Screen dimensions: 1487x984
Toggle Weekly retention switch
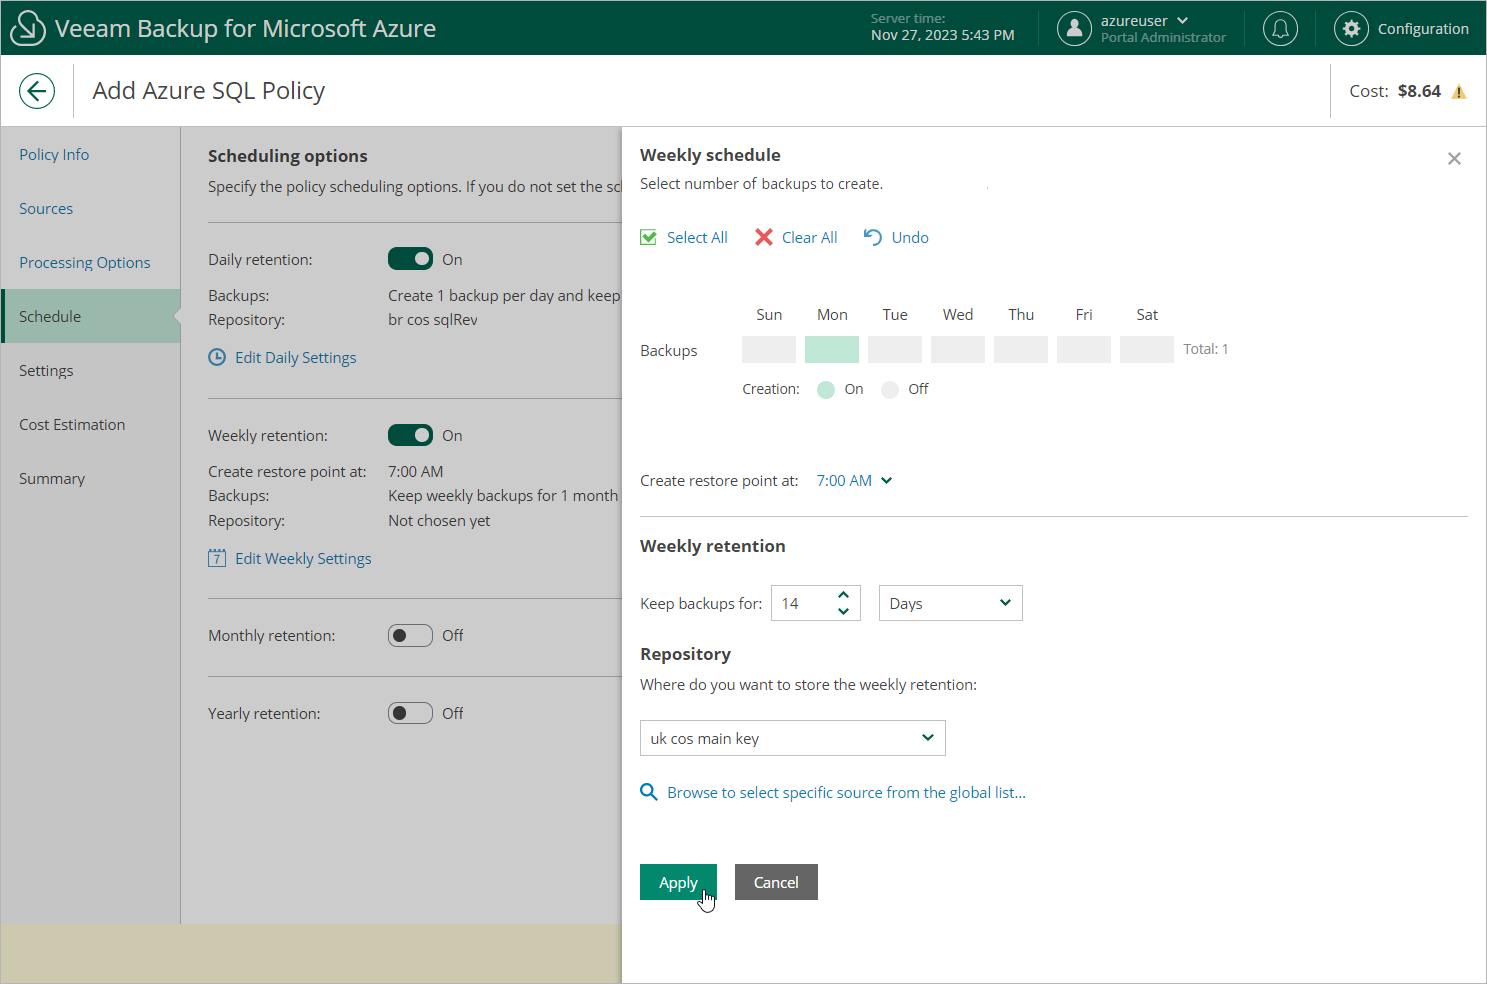pyautogui.click(x=410, y=435)
